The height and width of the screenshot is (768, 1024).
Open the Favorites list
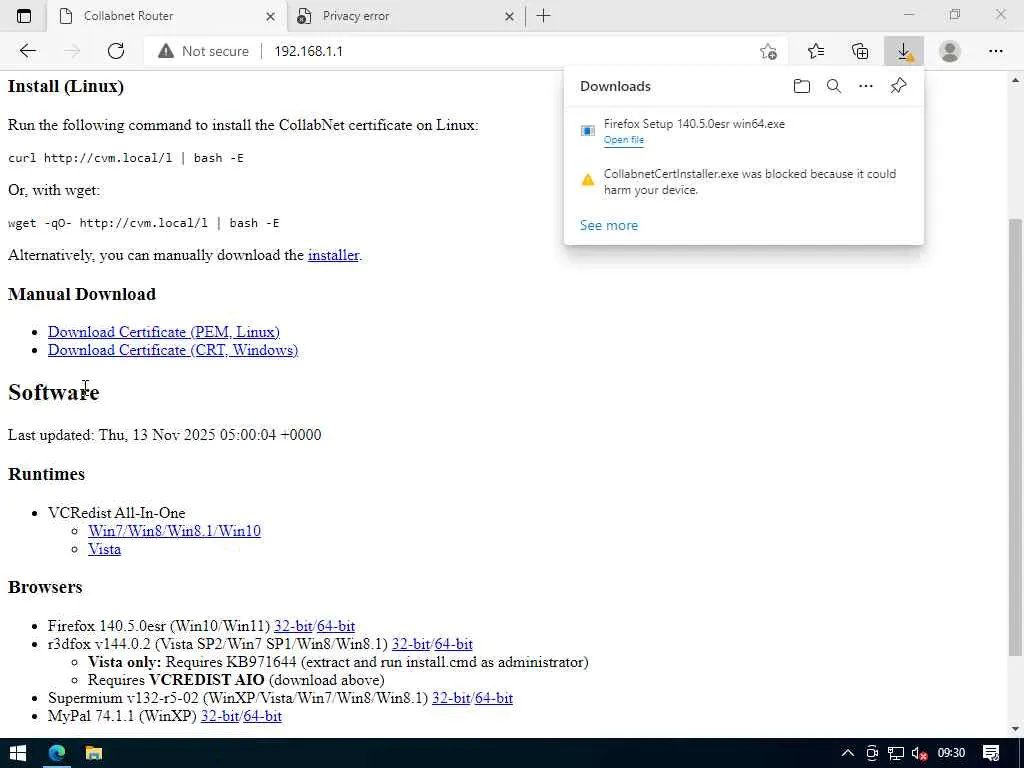click(816, 51)
